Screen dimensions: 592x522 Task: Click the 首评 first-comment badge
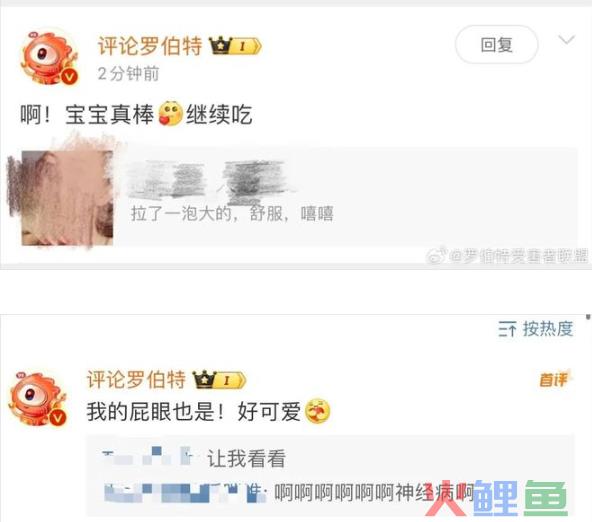click(x=553, y=379)
